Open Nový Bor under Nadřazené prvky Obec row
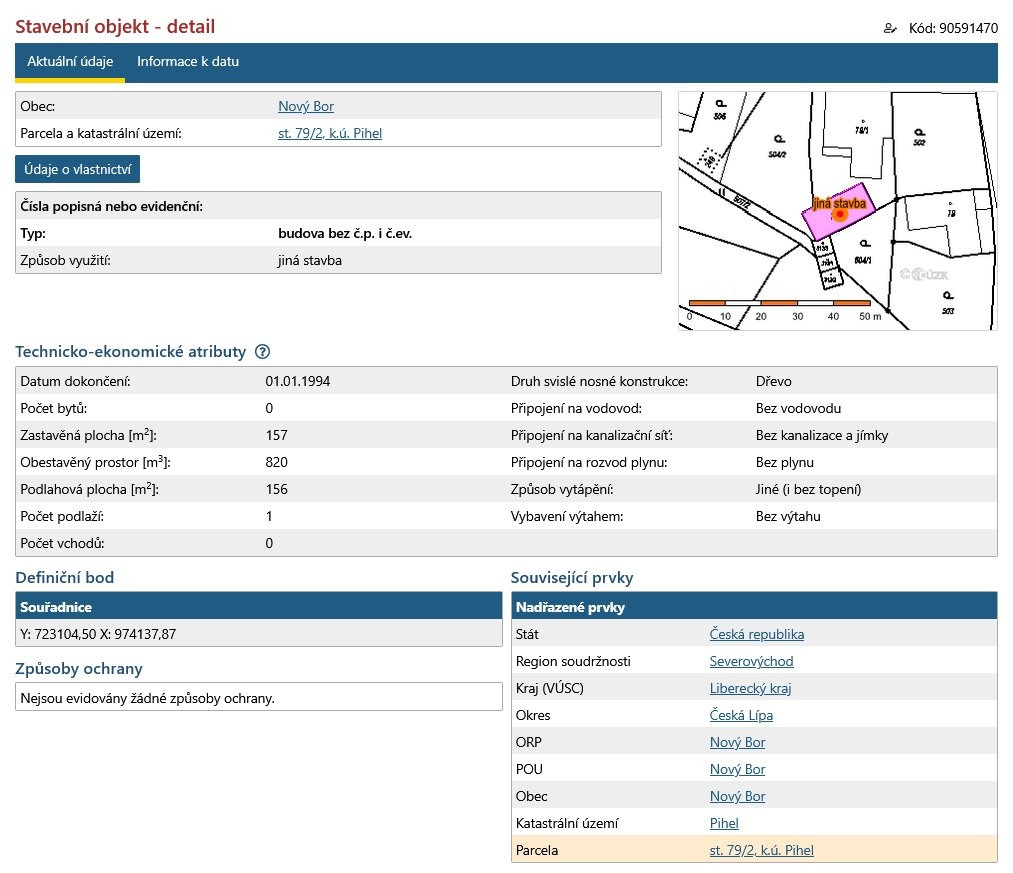Screen dimensions: 1013x873 [737, 796]
